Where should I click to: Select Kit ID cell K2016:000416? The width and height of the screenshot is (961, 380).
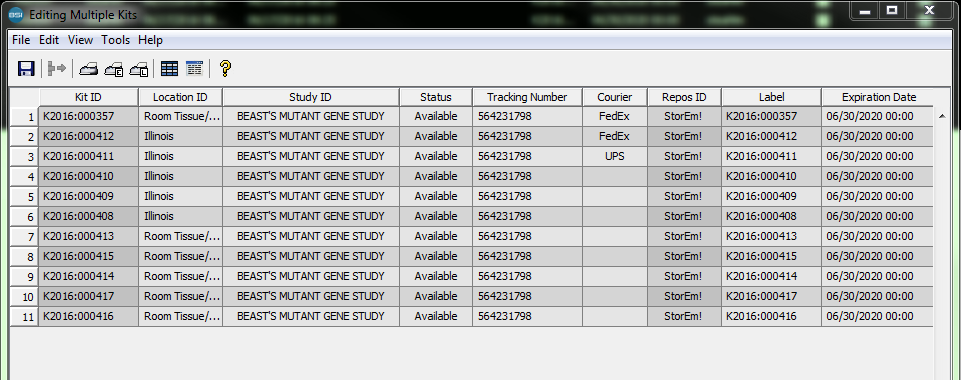pos(88,316)
